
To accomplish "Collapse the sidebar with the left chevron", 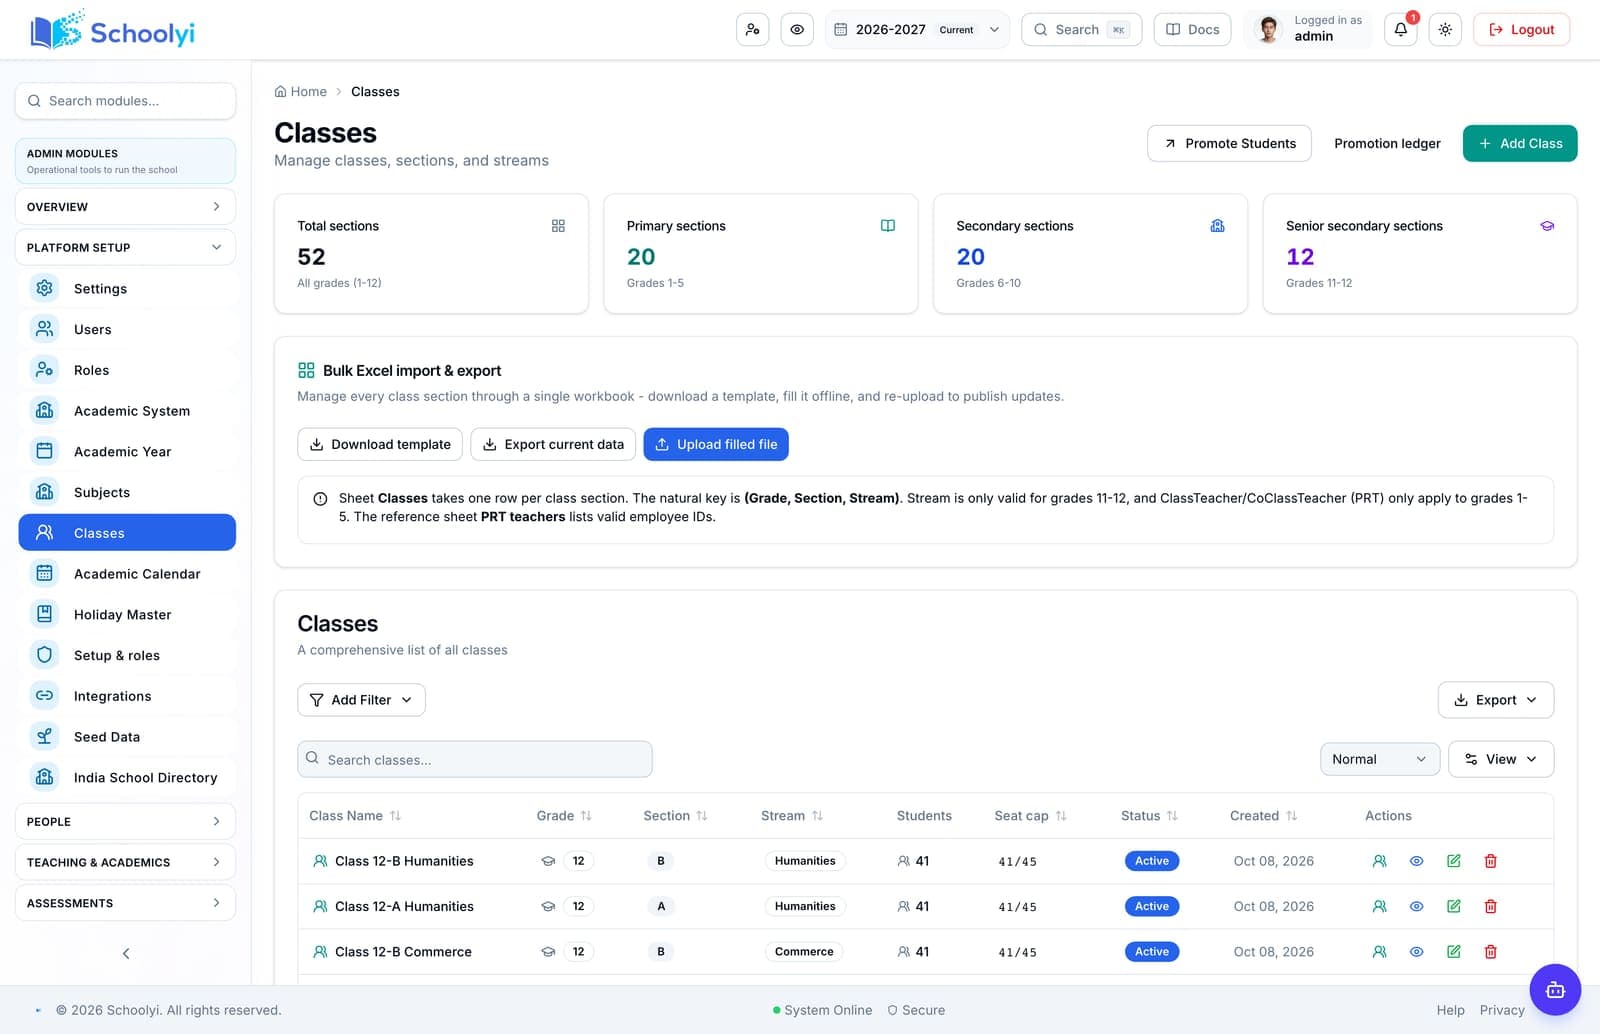I will point(126,953).
